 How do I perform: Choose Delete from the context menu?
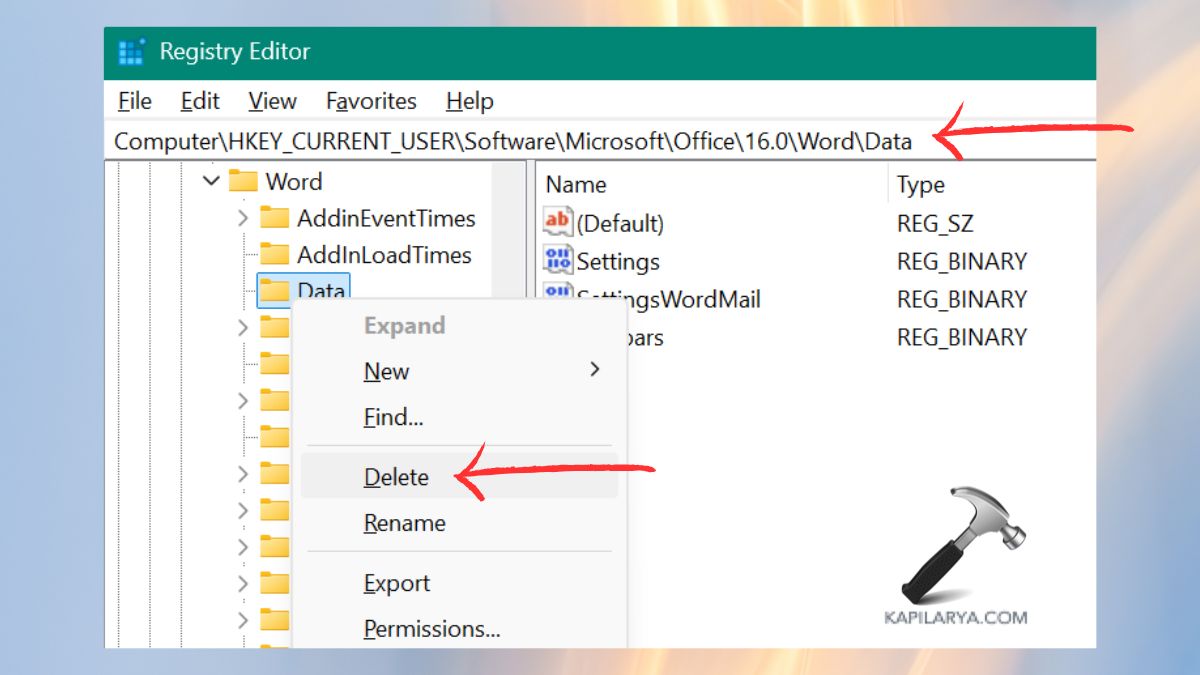(x=395, y=477)
